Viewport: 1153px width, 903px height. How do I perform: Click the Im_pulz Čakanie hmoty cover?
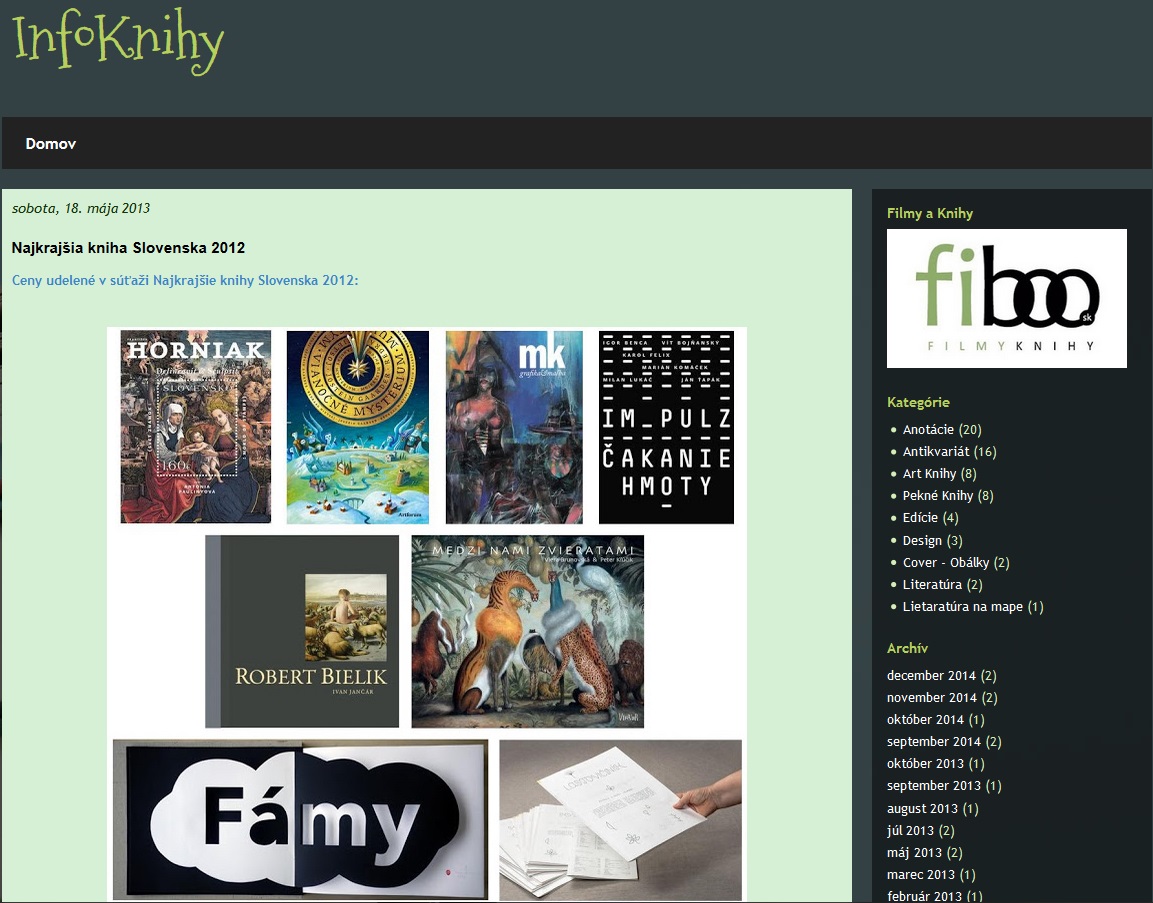tap(666, 427)
